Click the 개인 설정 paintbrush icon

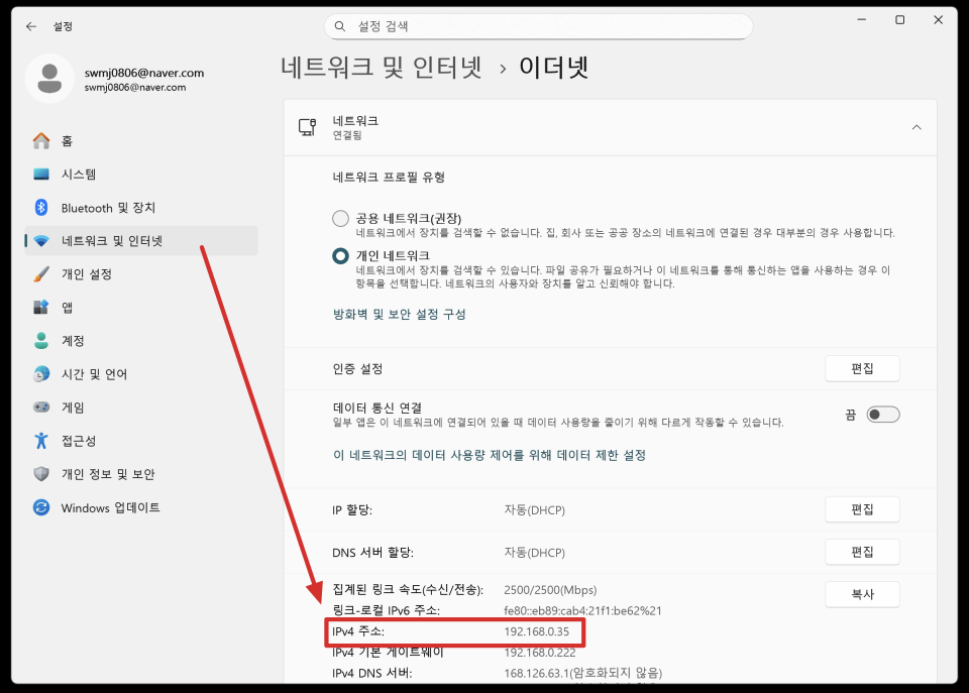[x=41, y=274]
